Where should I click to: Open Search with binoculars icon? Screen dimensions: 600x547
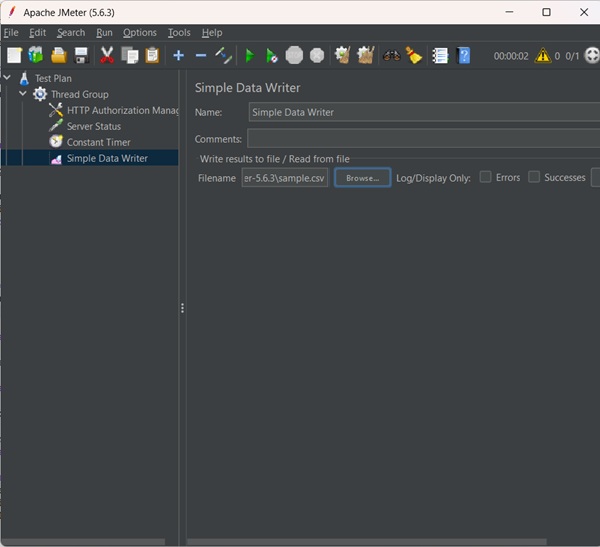pos(391,56)
